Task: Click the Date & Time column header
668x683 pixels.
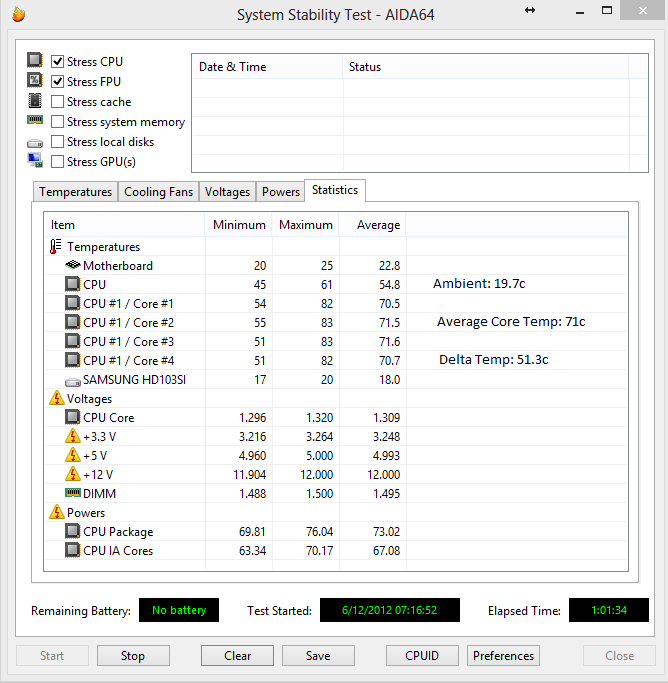Action: coord(267,67)
